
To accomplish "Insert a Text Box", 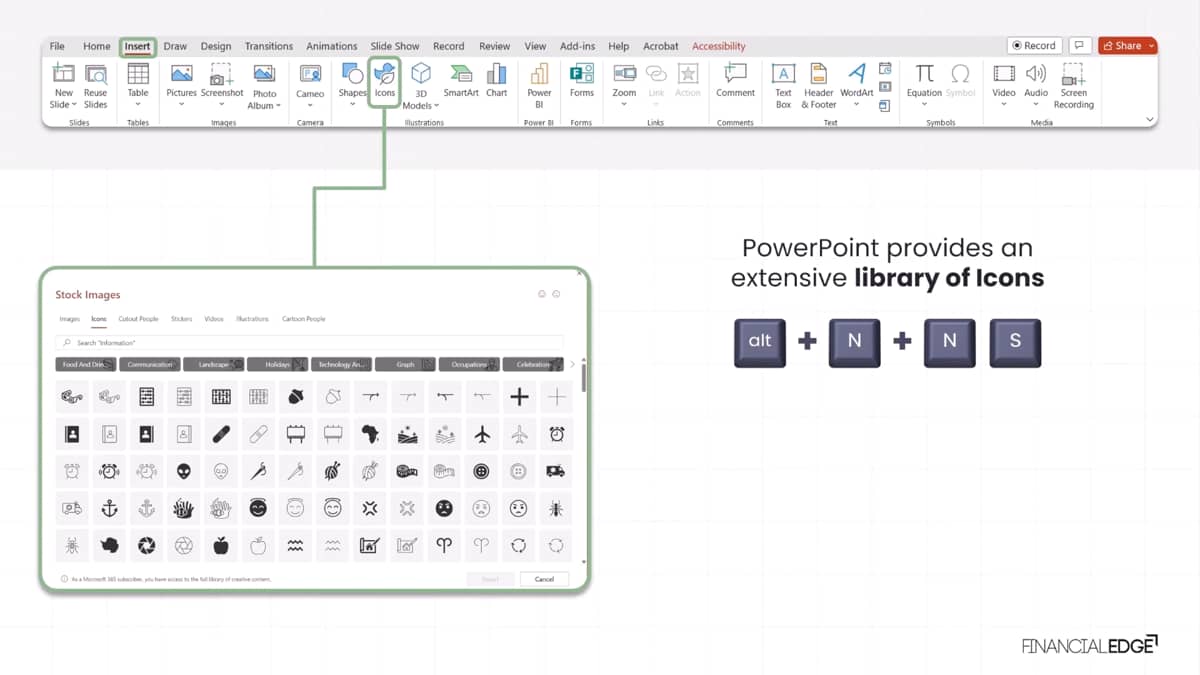I will pyautogui.click(x=783, y=85).
